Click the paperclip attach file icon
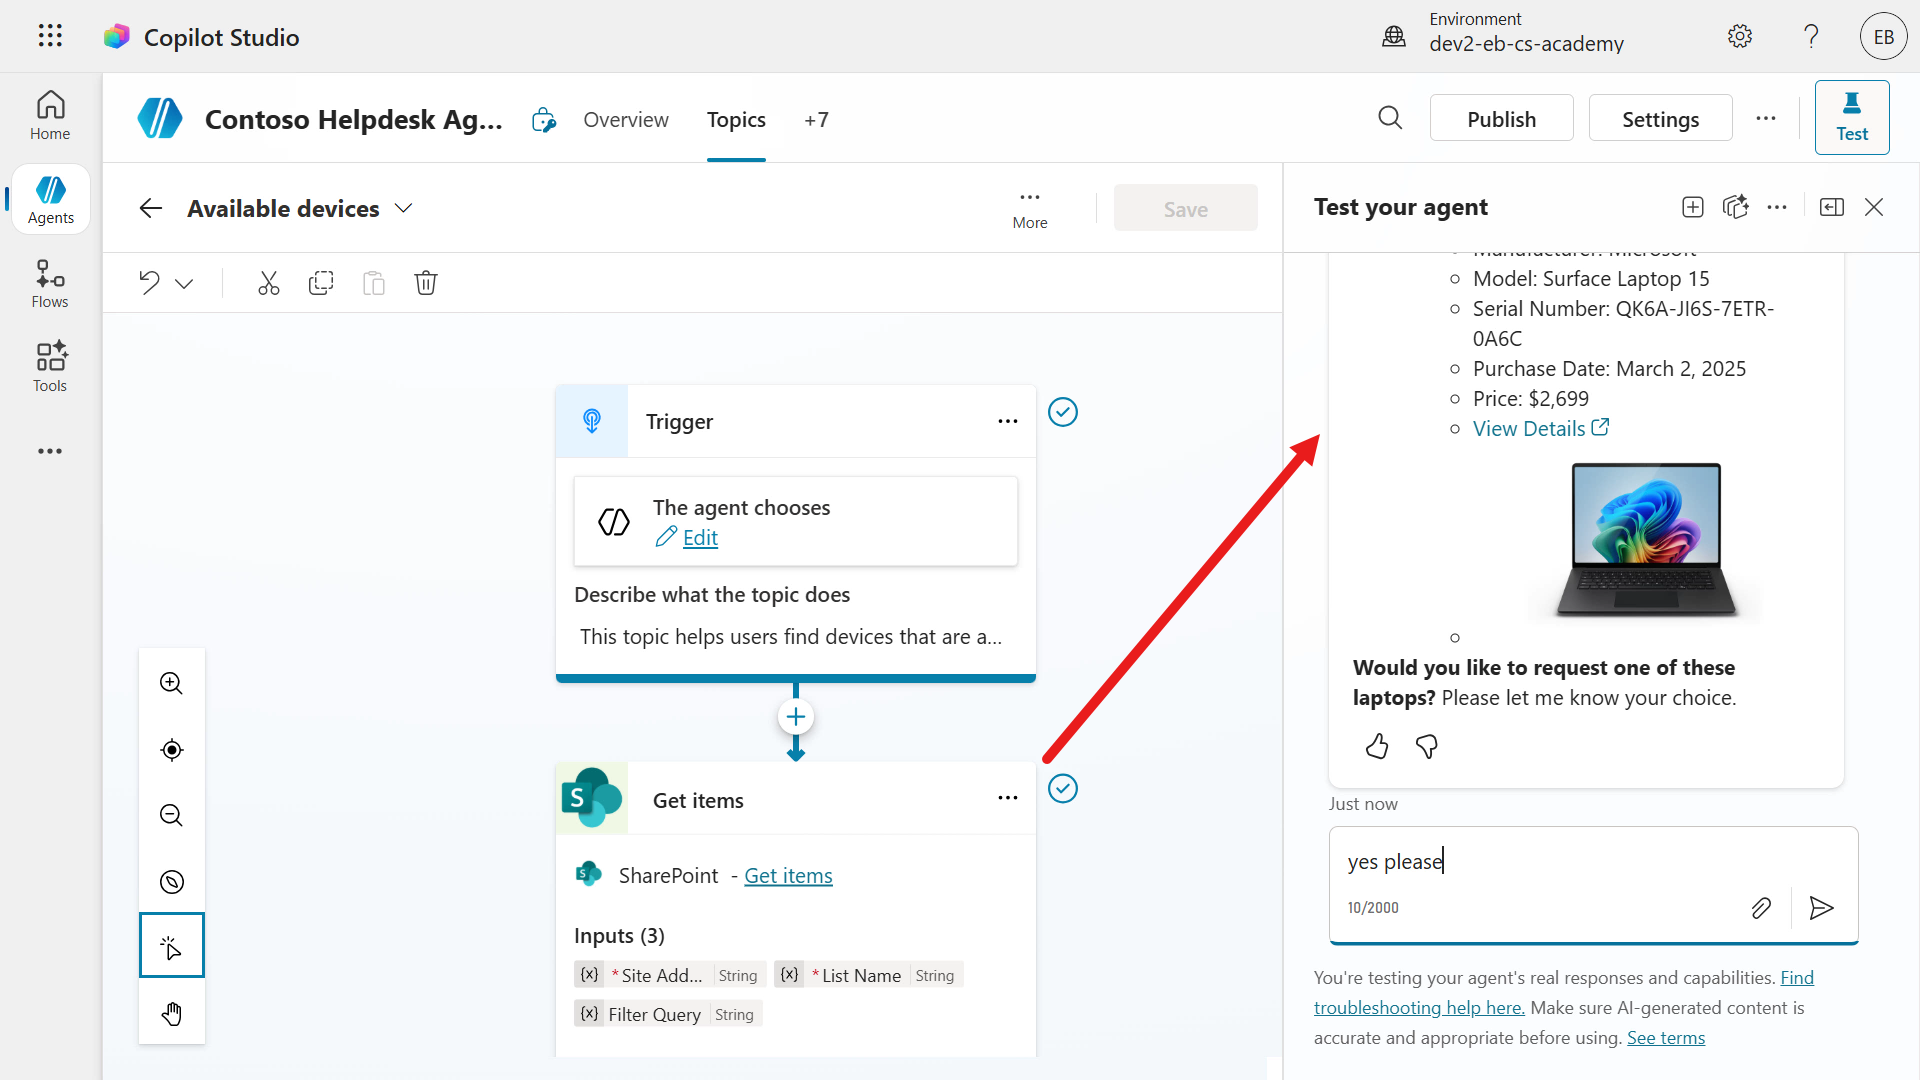 [x=1761, y=907]
